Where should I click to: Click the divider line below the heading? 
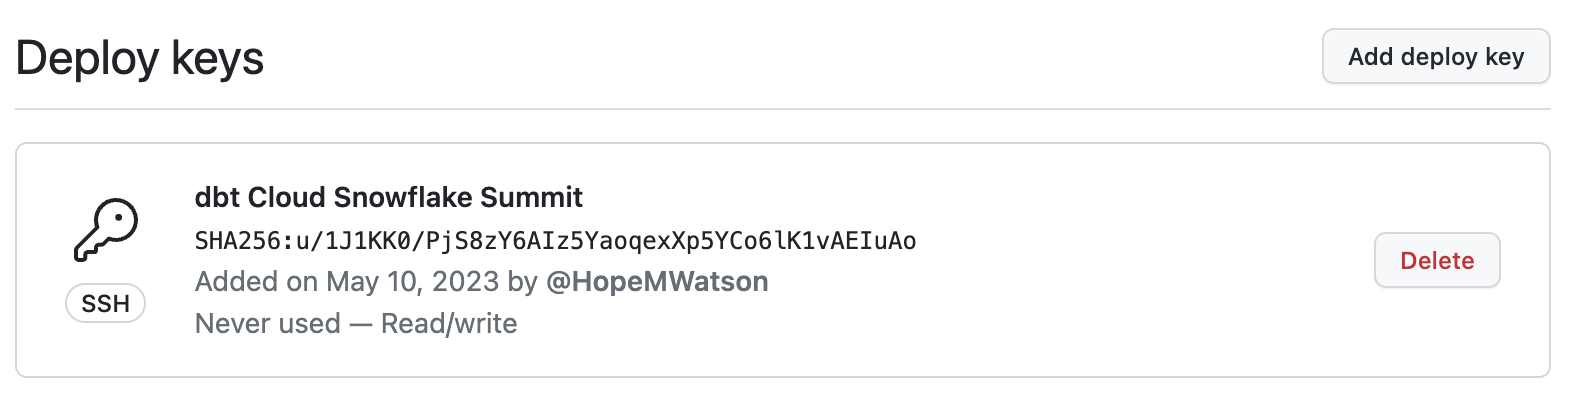click(782, 109)
